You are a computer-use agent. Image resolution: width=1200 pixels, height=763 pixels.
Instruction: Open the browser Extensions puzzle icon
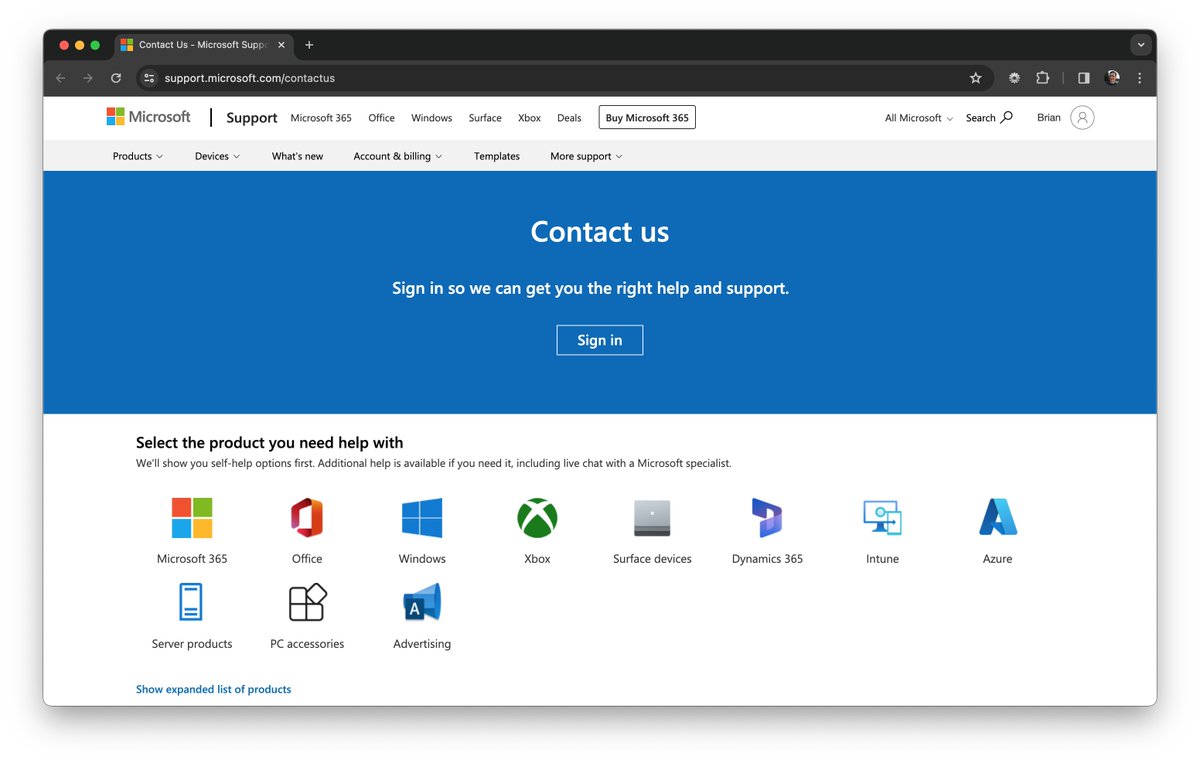(x=1043, y=78)
